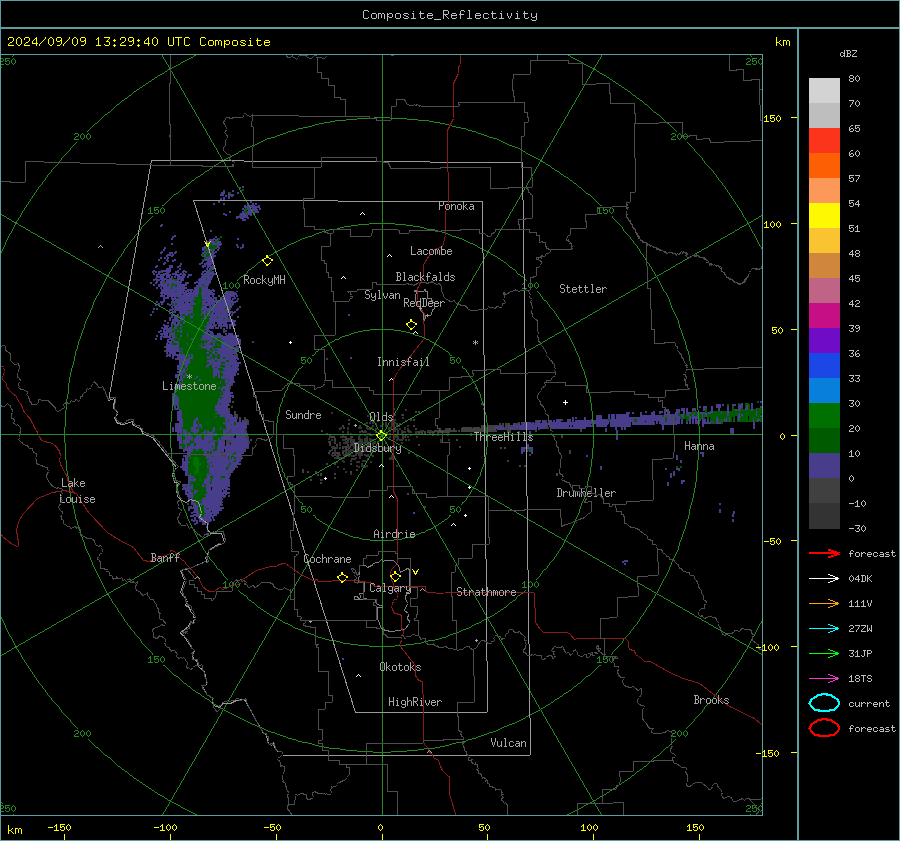This screenshot has width=900, height=841.
Task: Select the red 60 dBZ color swatch
Action: 824,140
